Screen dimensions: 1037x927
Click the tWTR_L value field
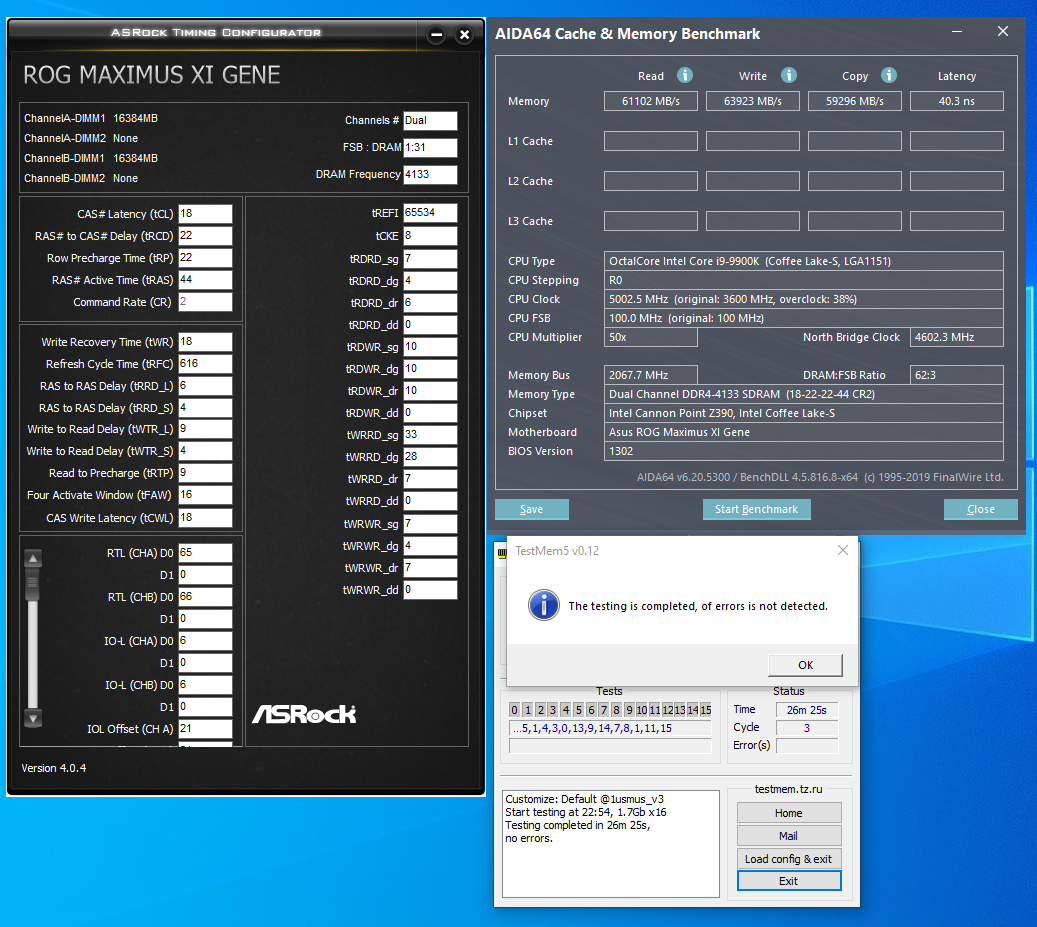point(206,429)
